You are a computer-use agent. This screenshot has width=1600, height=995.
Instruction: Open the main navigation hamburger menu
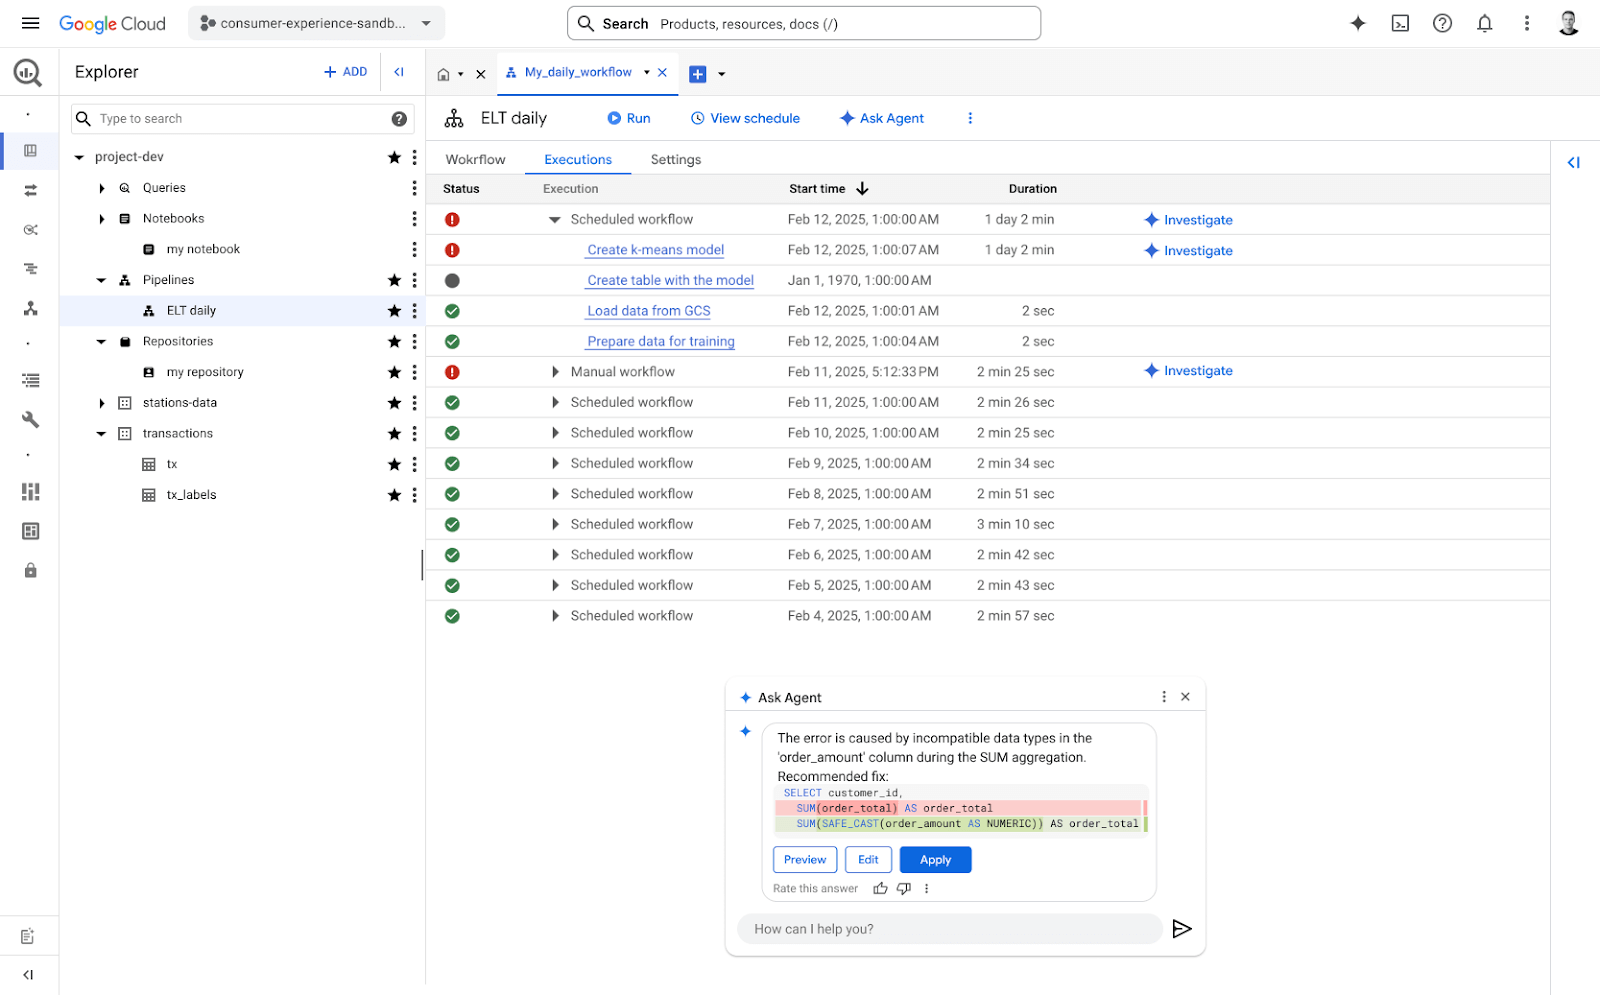pos(31,23)
